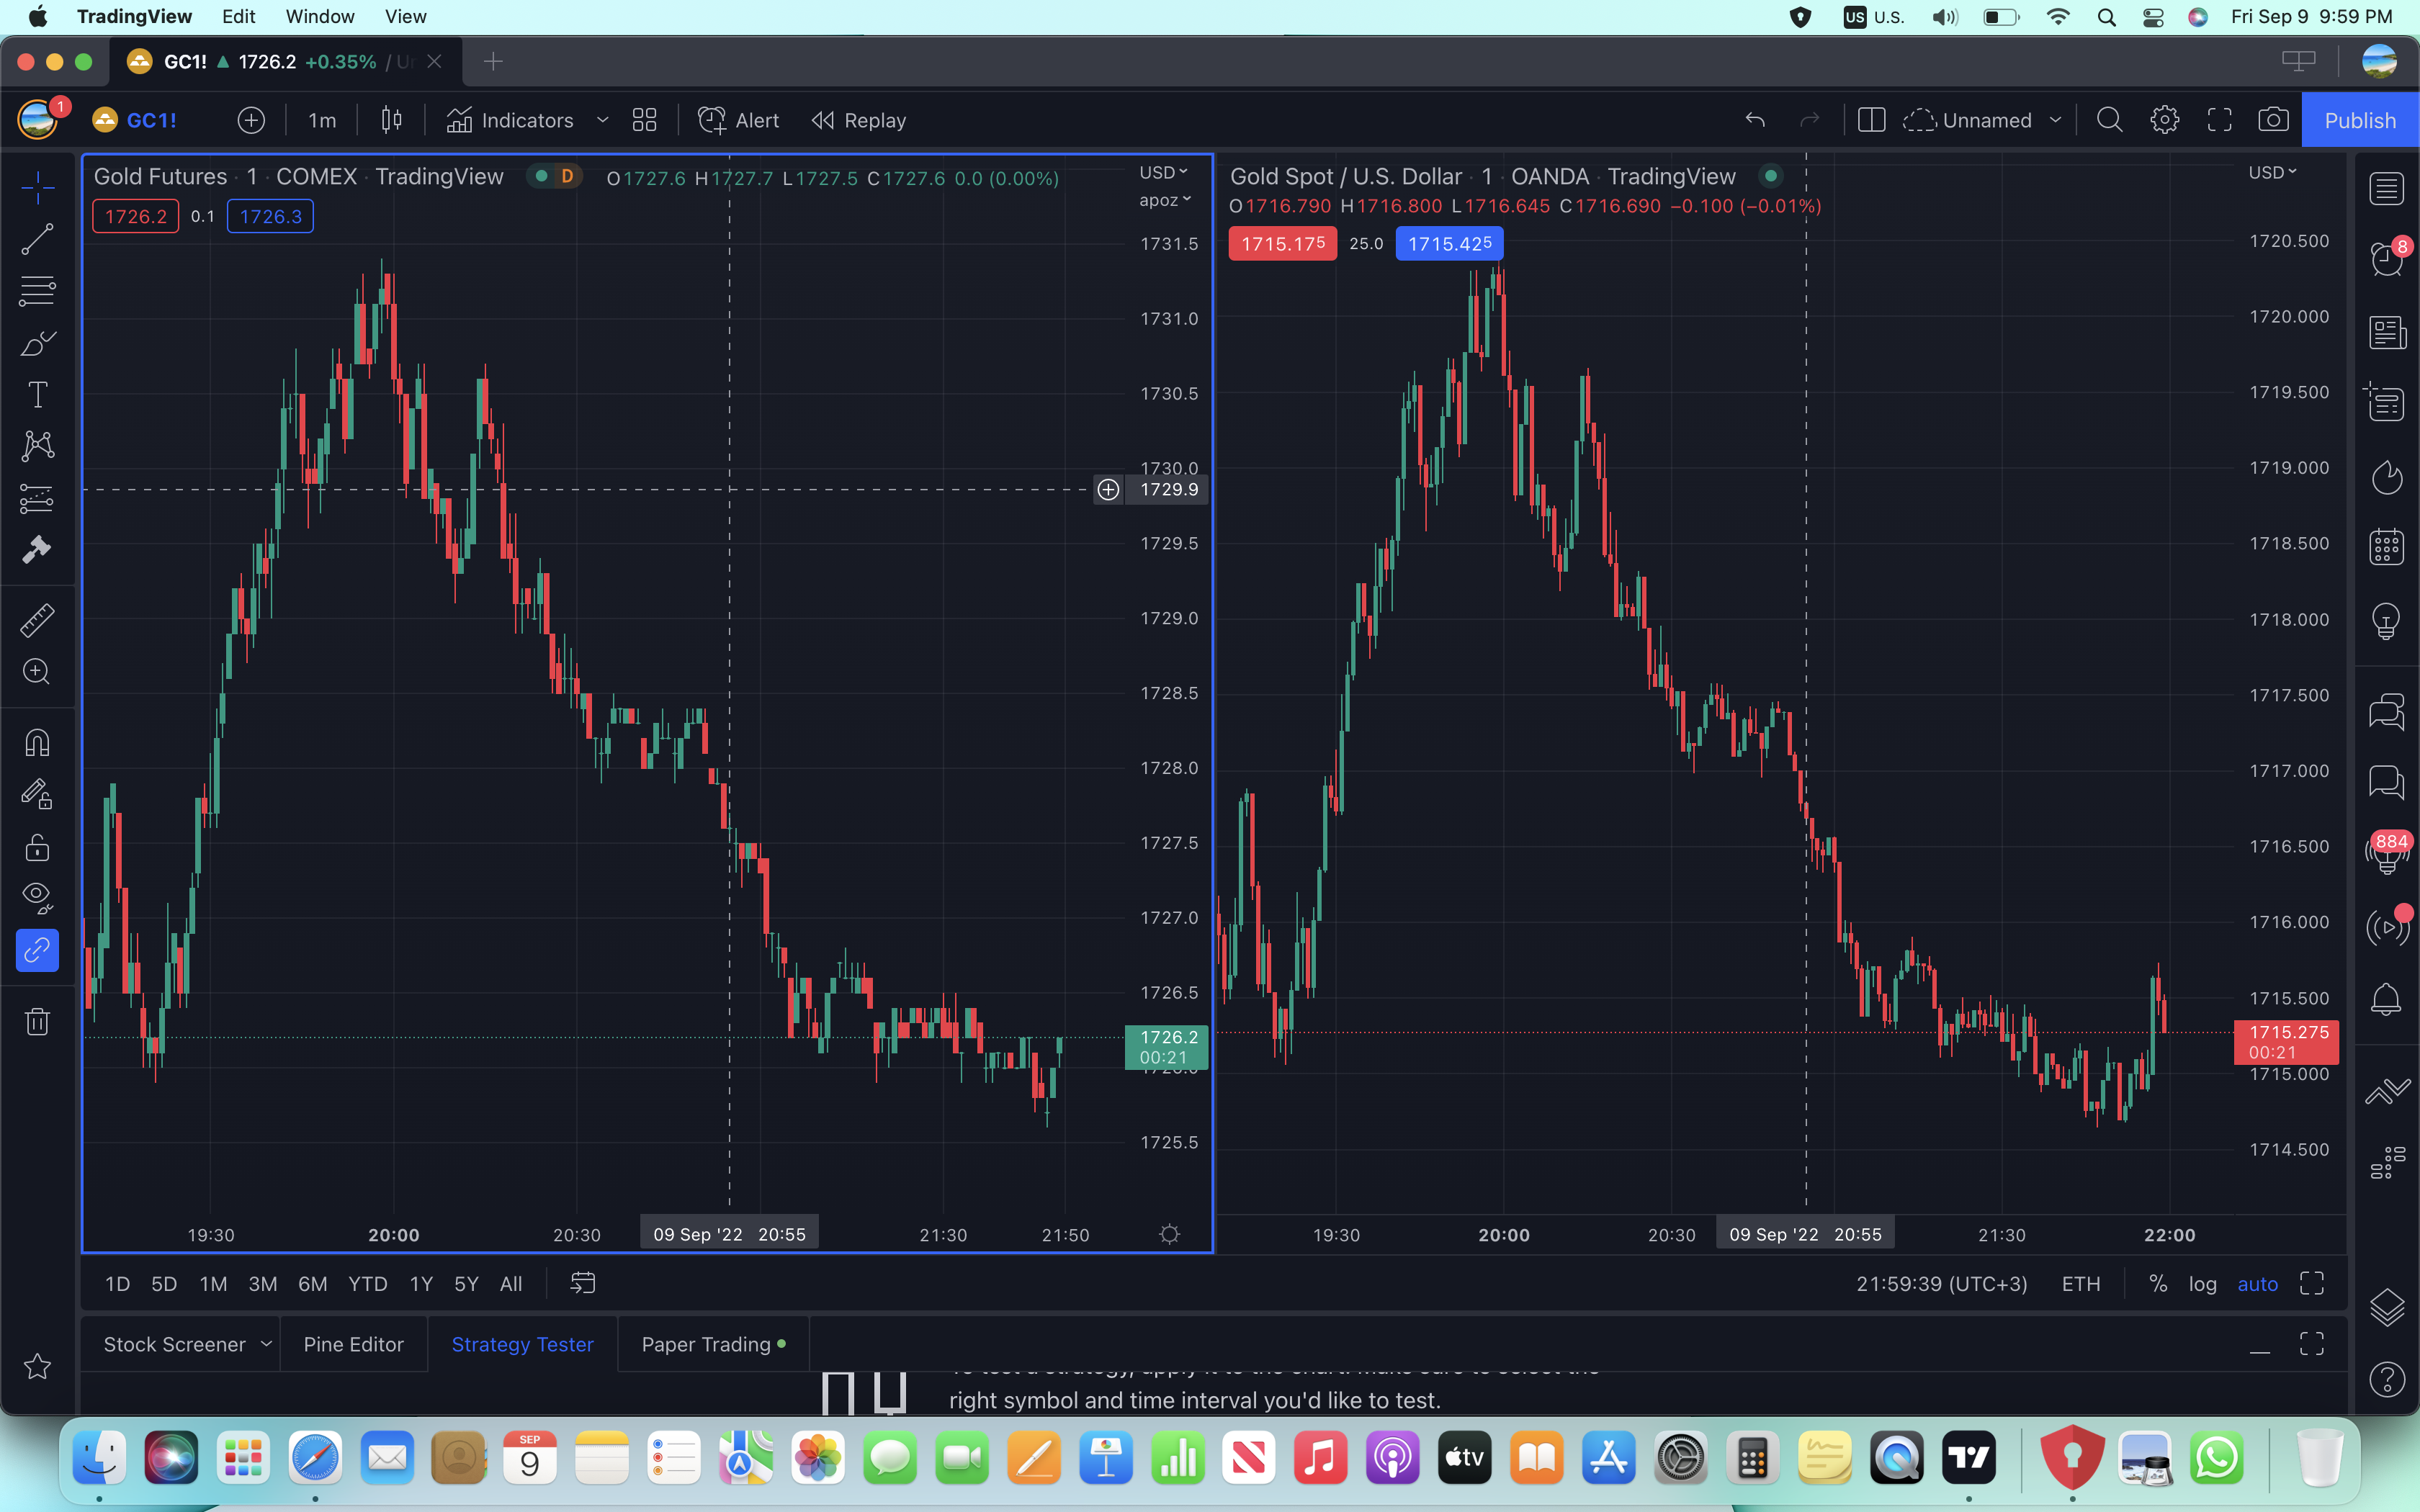2420x1512 pixels.
Task: Open the prediction and measurement tools
Action: (37, 498)
